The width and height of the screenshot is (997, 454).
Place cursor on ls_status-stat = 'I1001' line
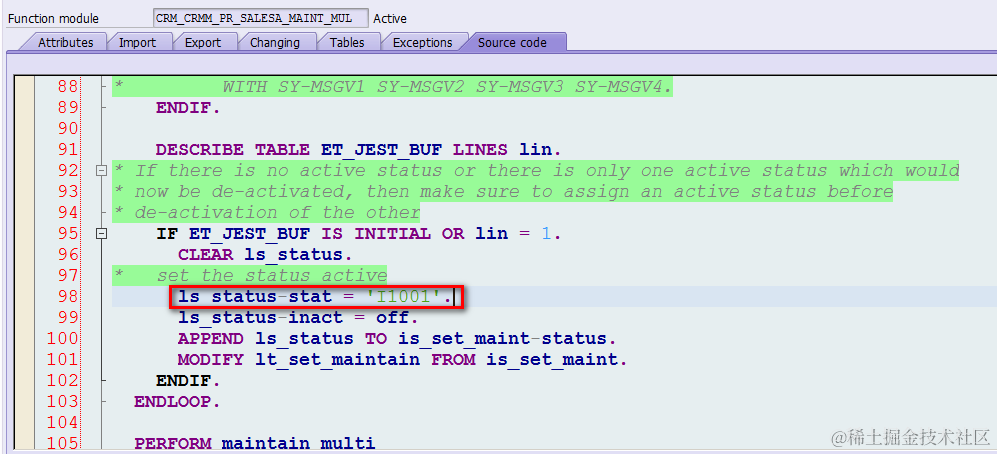pos(315,296)
